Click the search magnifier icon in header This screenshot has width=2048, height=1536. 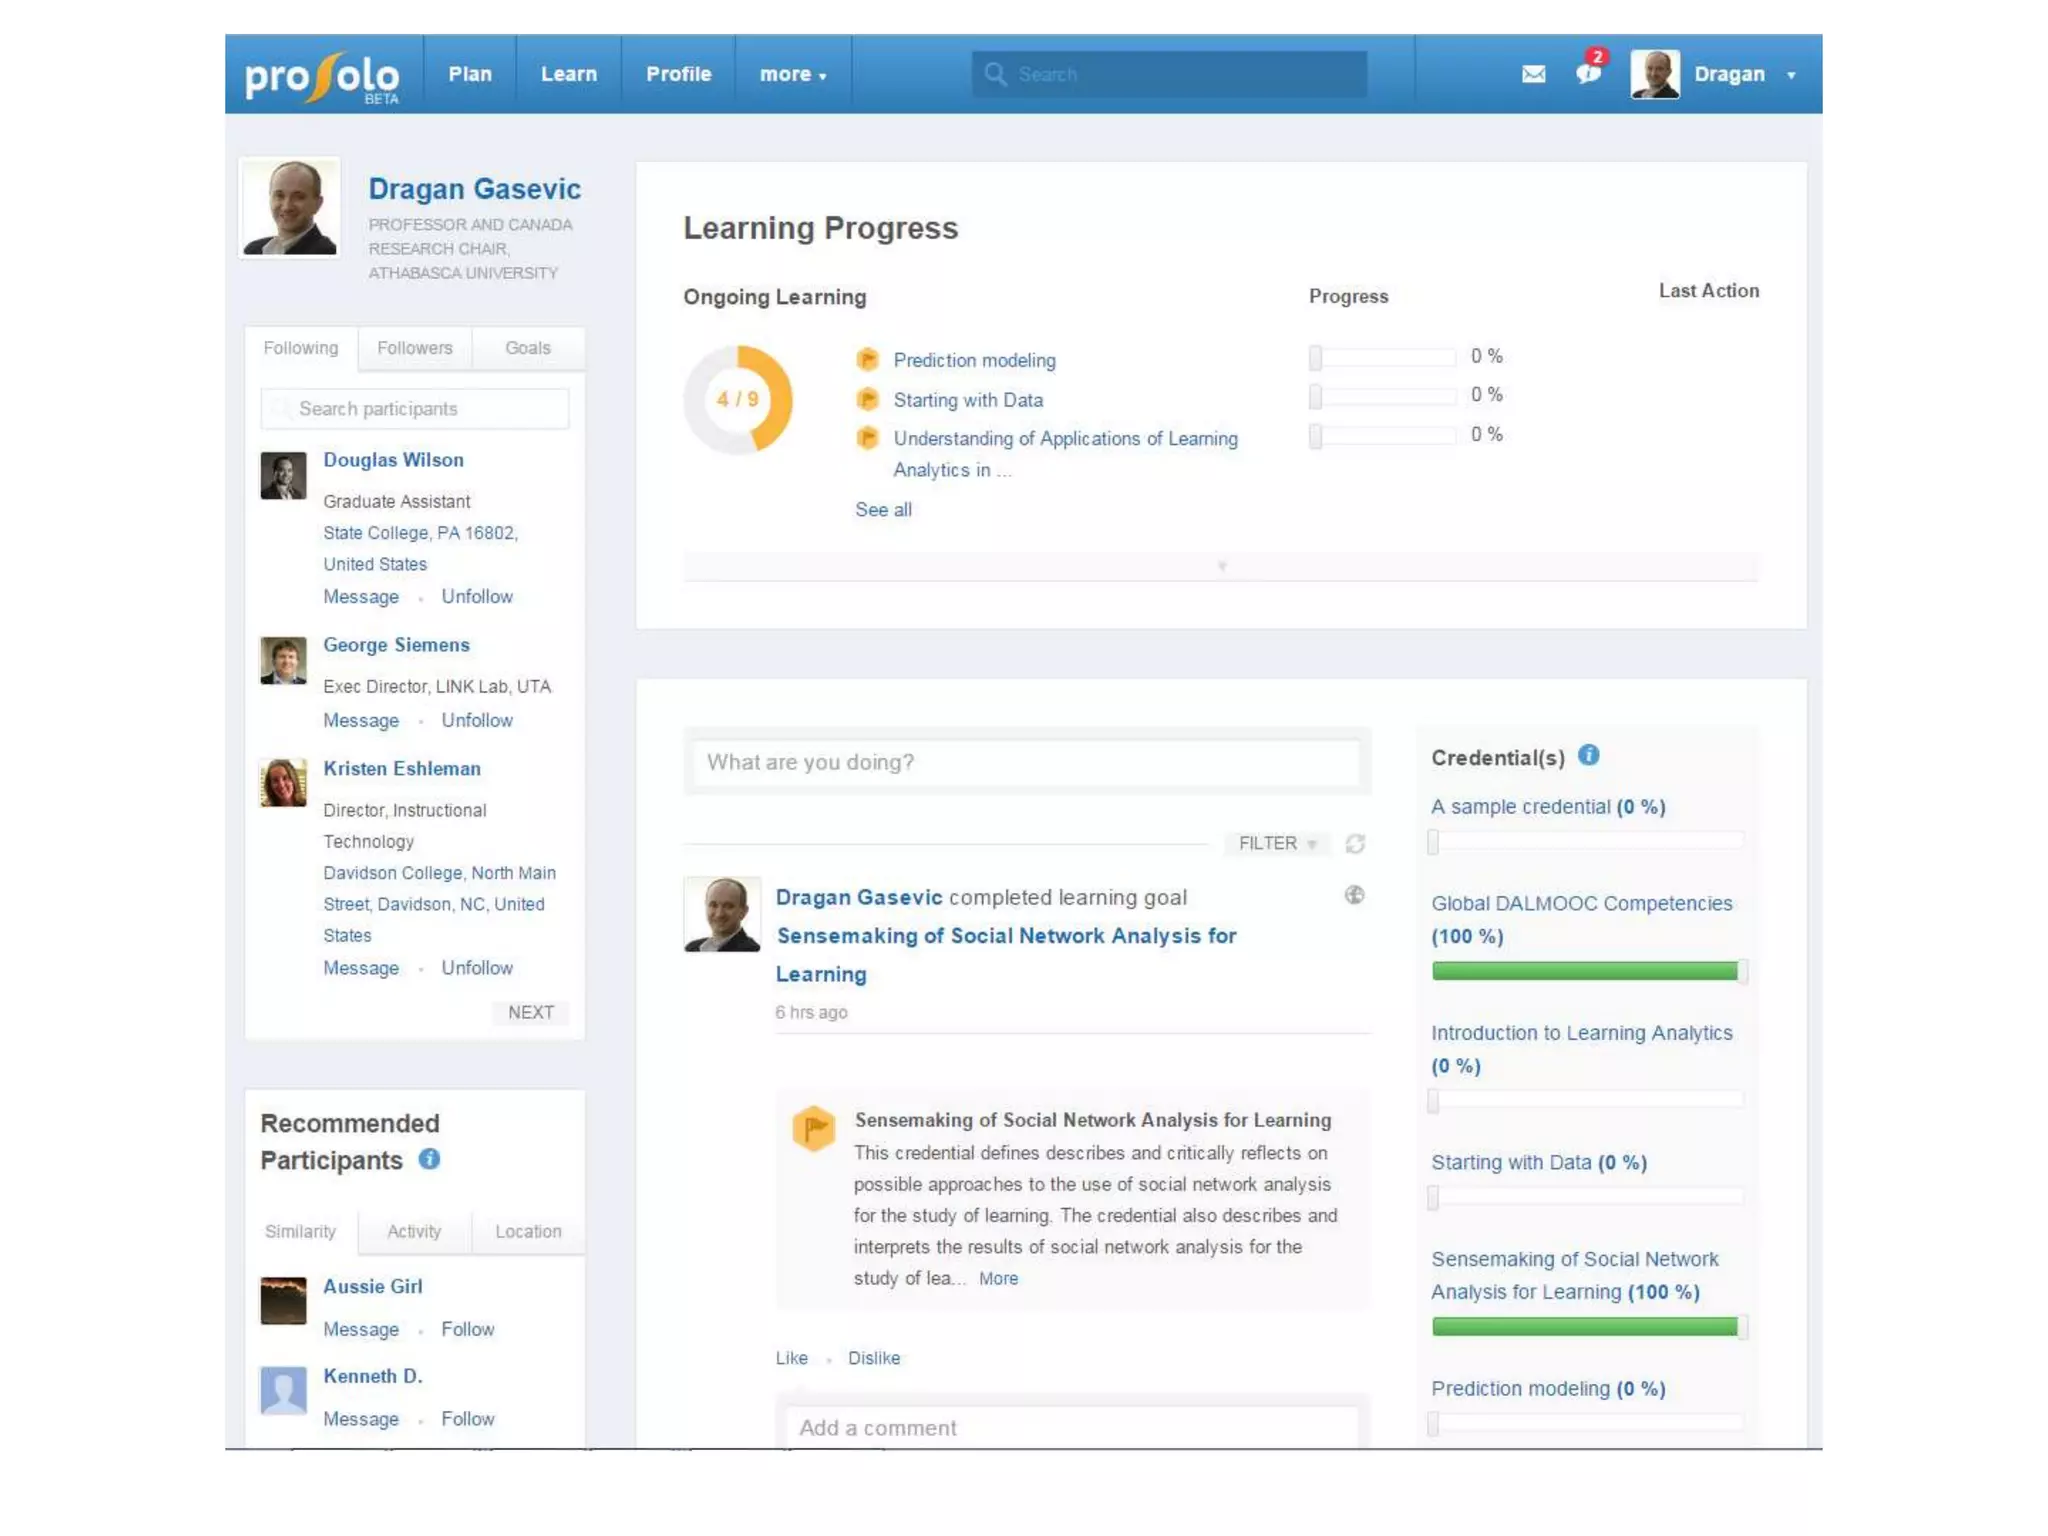click(x=994, y=74)
